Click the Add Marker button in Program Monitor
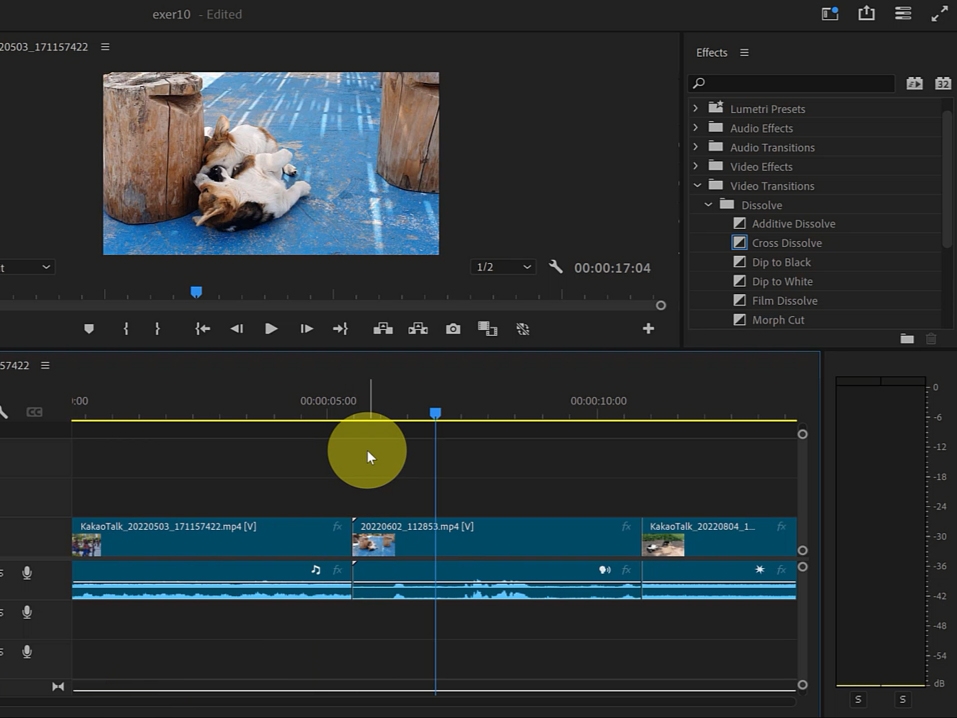This screenshot has width=957, height=718. [x=89, y=329]
